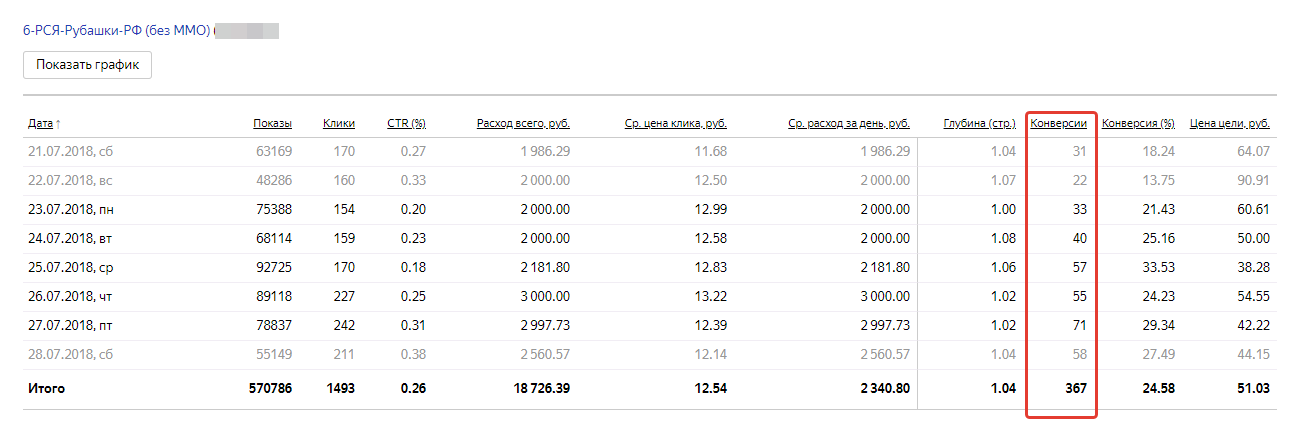Sort by 'Показы' column header
This screenshot has height=443, width=1295.
(272, 123)
